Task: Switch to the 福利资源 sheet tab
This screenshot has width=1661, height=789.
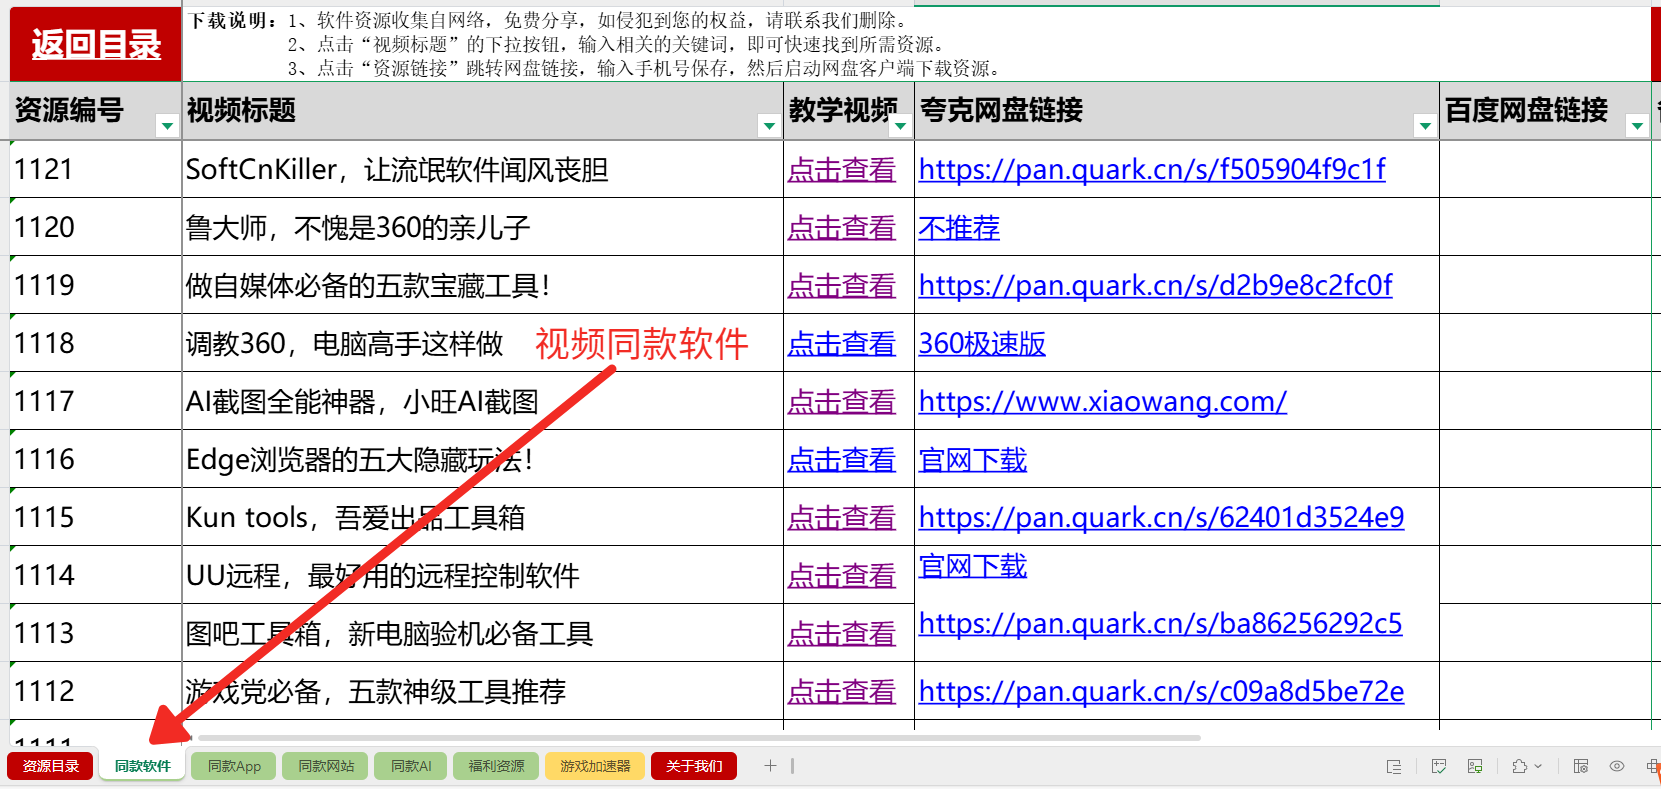Action: tap(497, 766)
